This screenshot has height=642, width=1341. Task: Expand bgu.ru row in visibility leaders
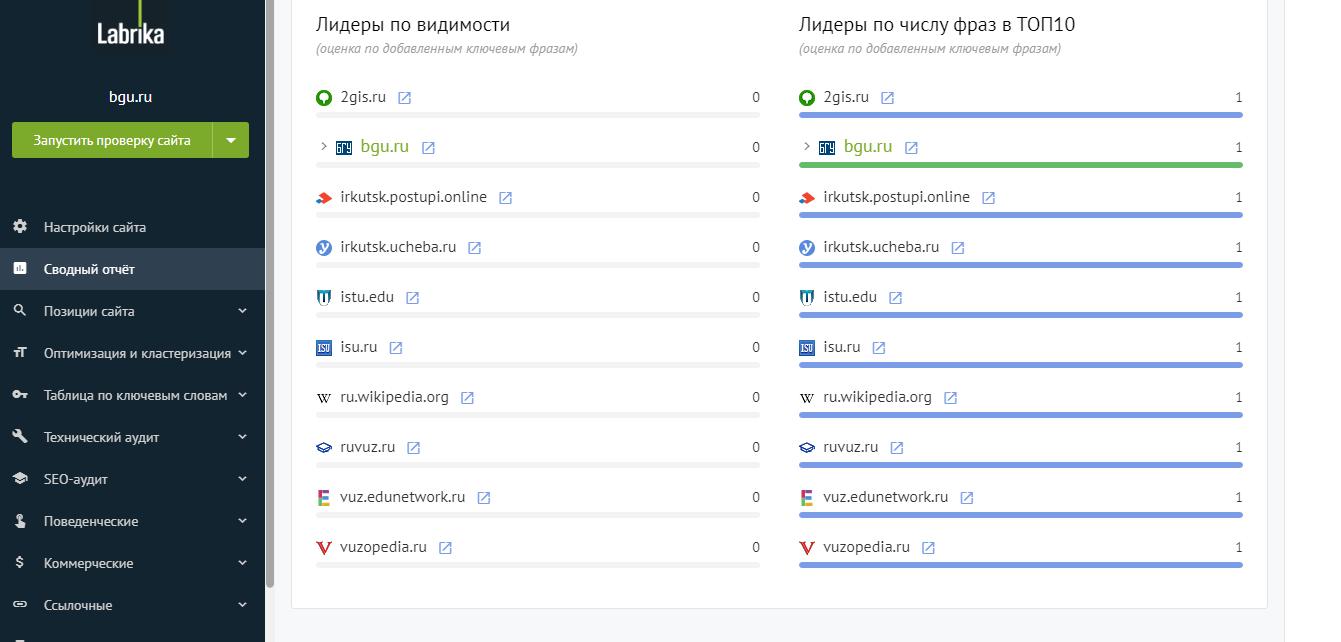click(324, 147)
